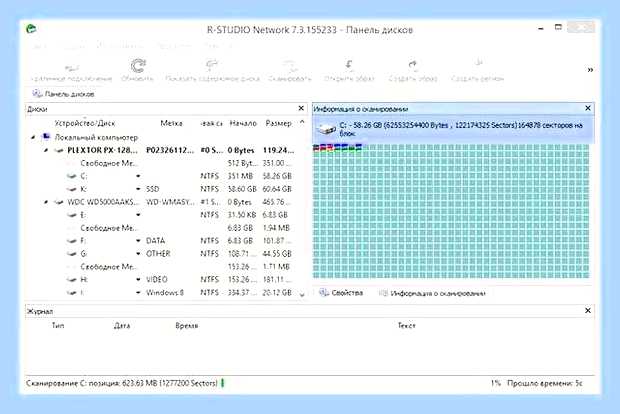
Task: Click the scanning position status bar text
Action: click(122, 383)
